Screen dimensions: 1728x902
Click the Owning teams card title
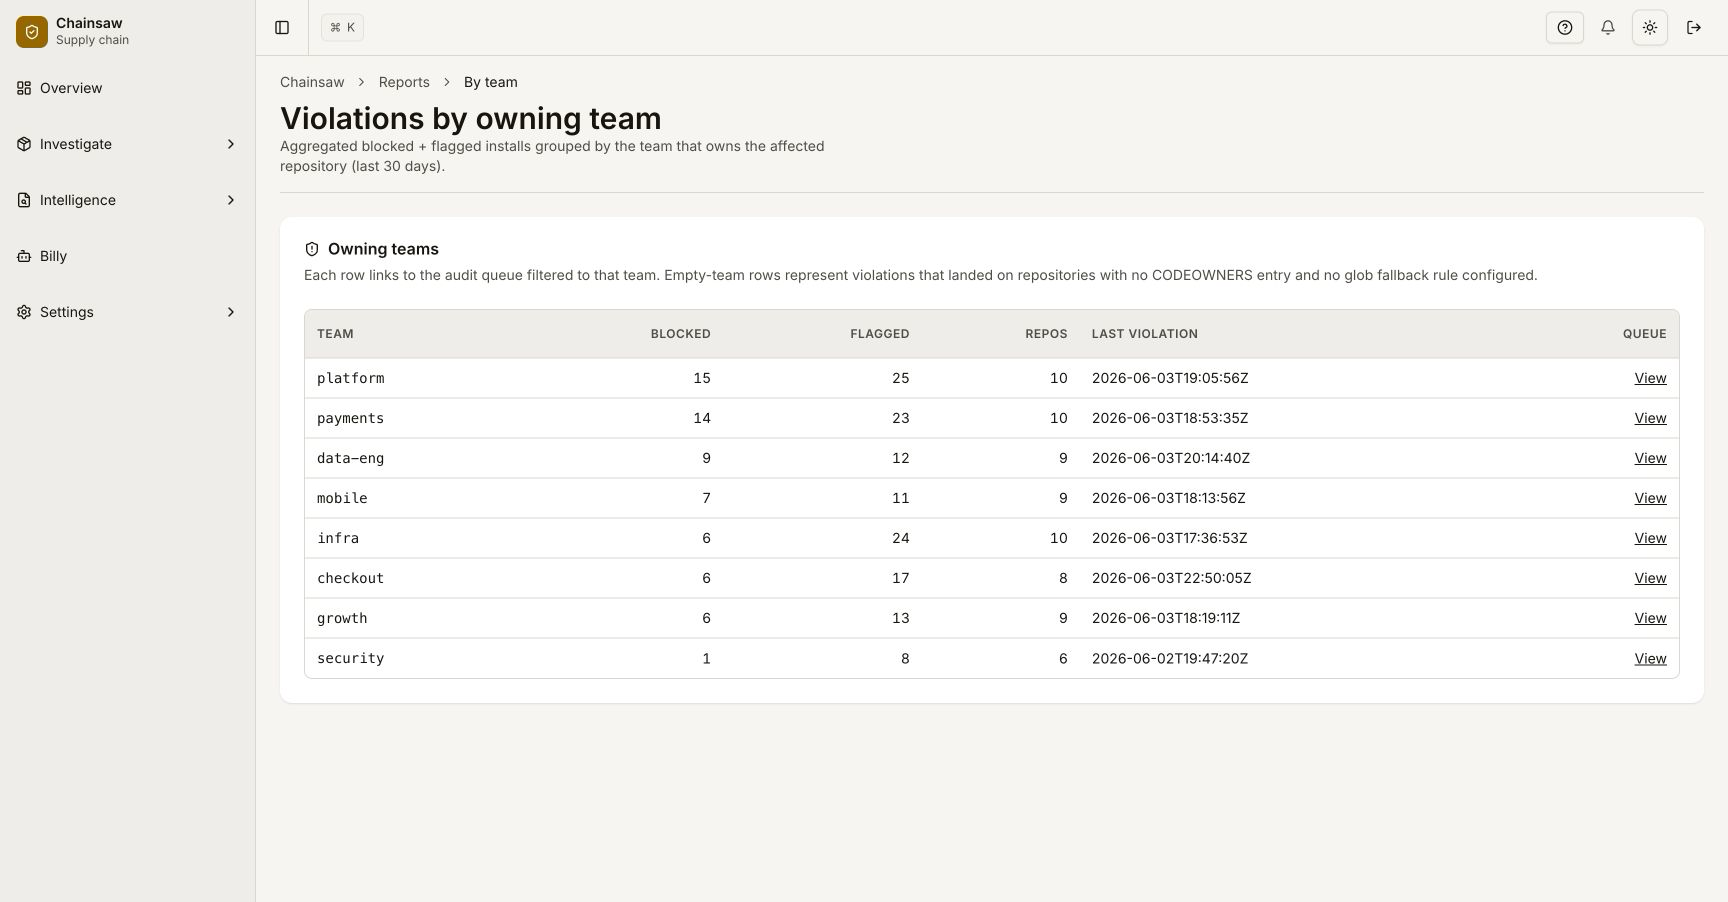click(383, 249)
